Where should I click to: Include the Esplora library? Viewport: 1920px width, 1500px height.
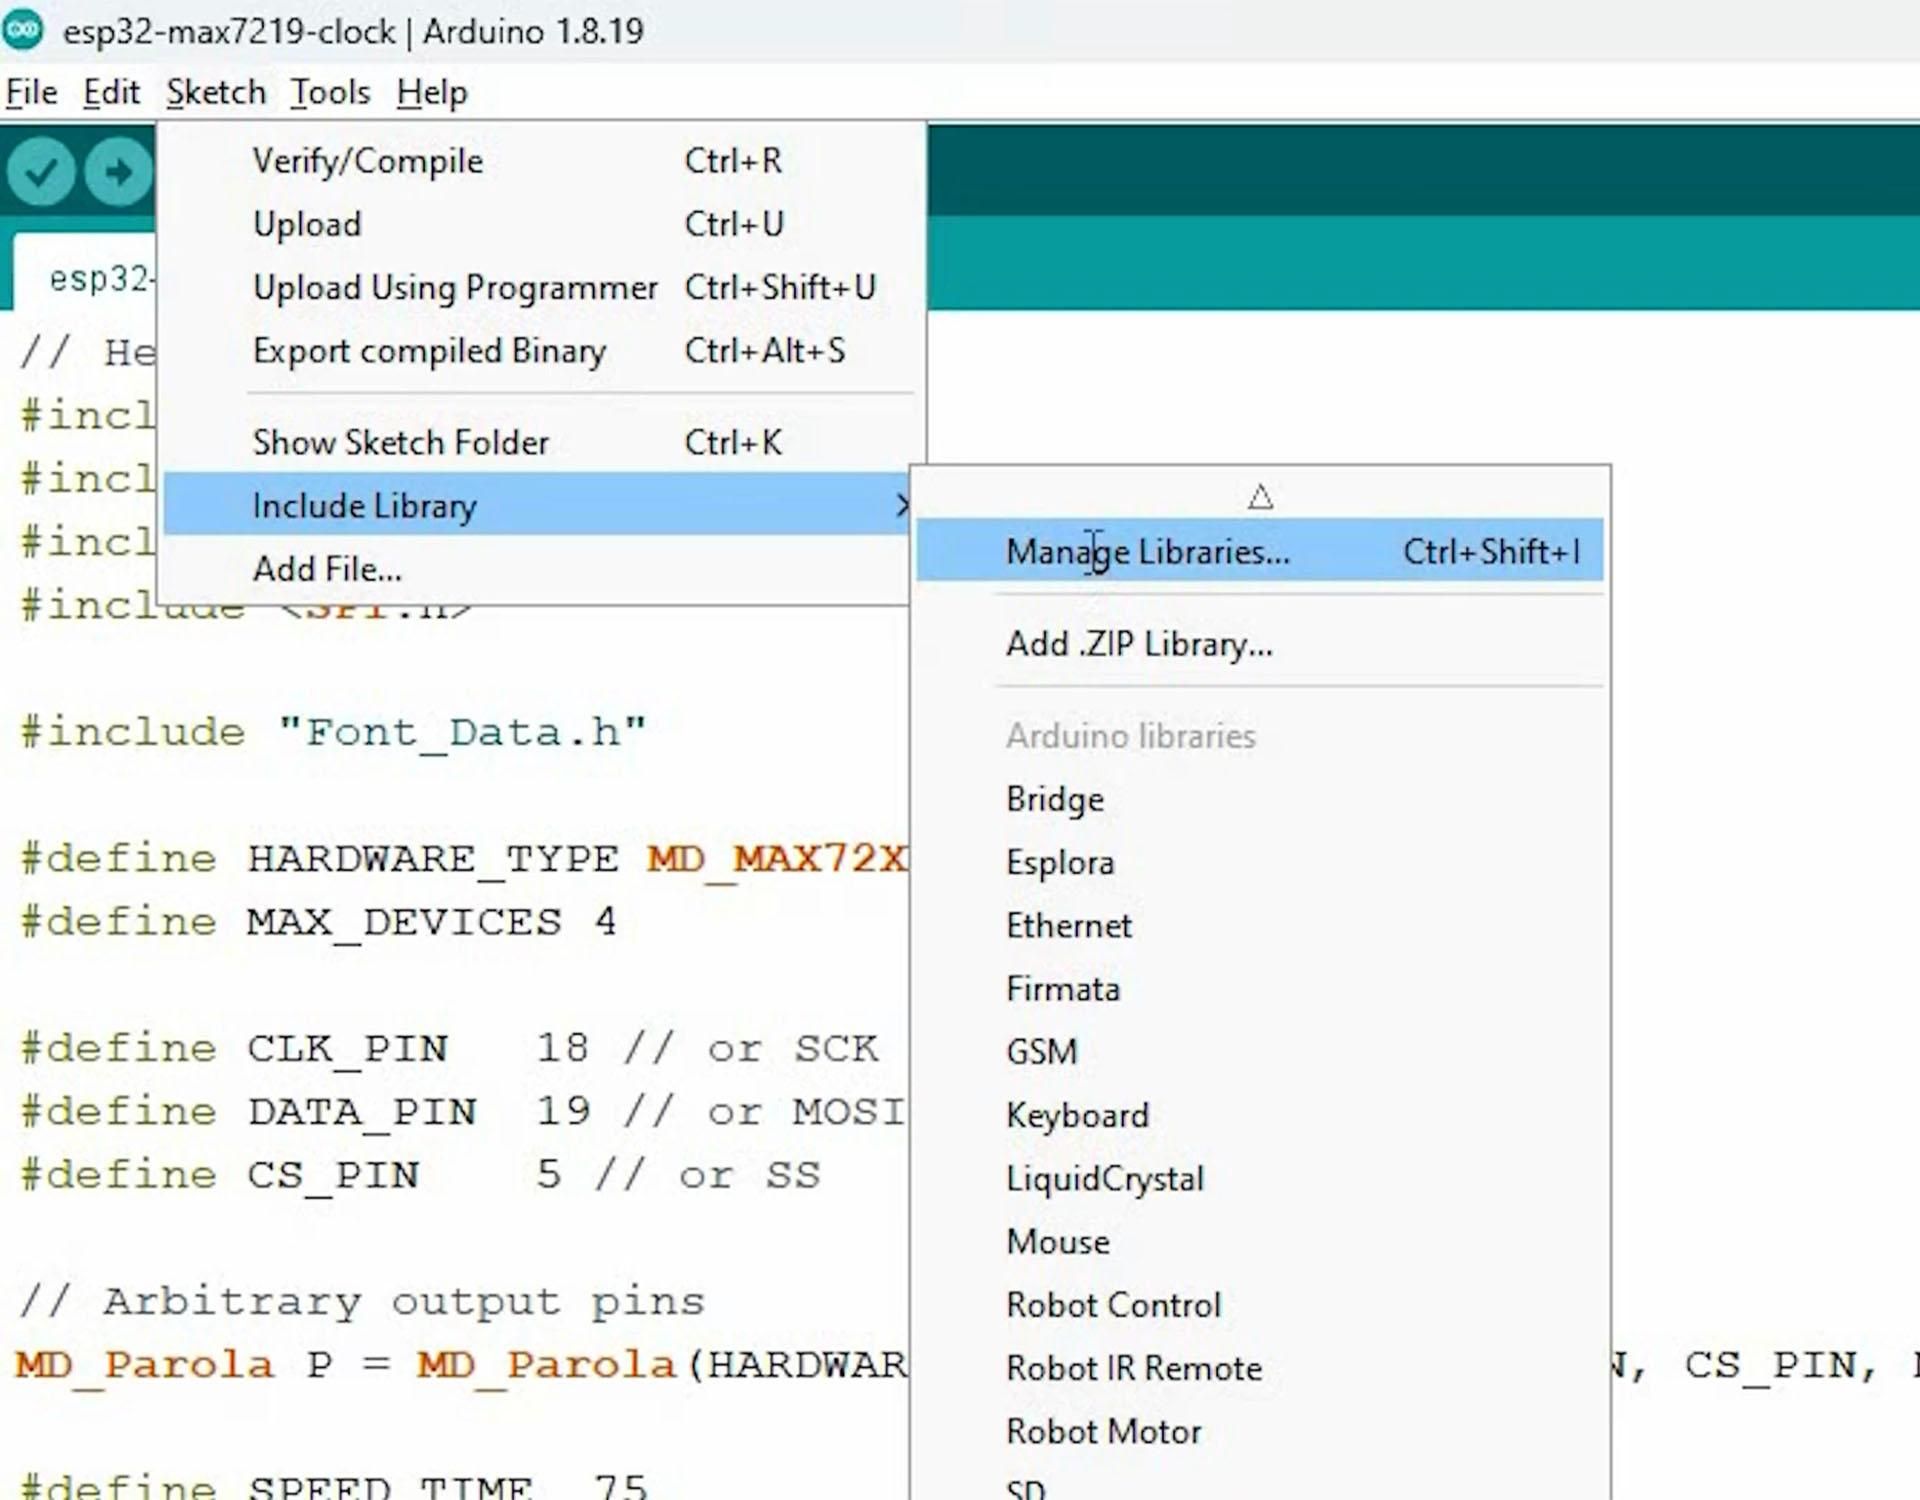(1260, 862)
